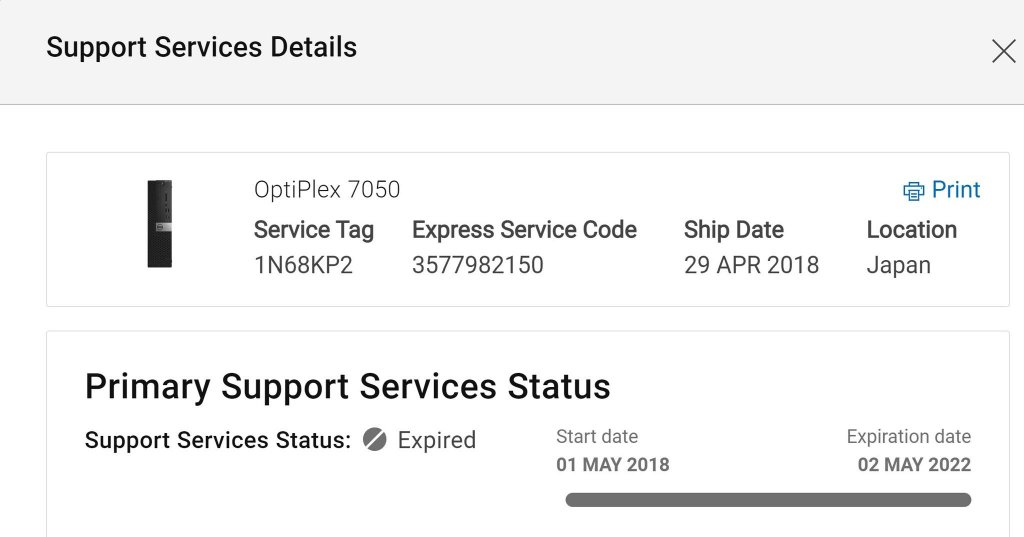Image resolution: width=1024 pixels, height=537 pixels.
Task: Click the start date 01 MAY 2018
Action: click(613, 464)
